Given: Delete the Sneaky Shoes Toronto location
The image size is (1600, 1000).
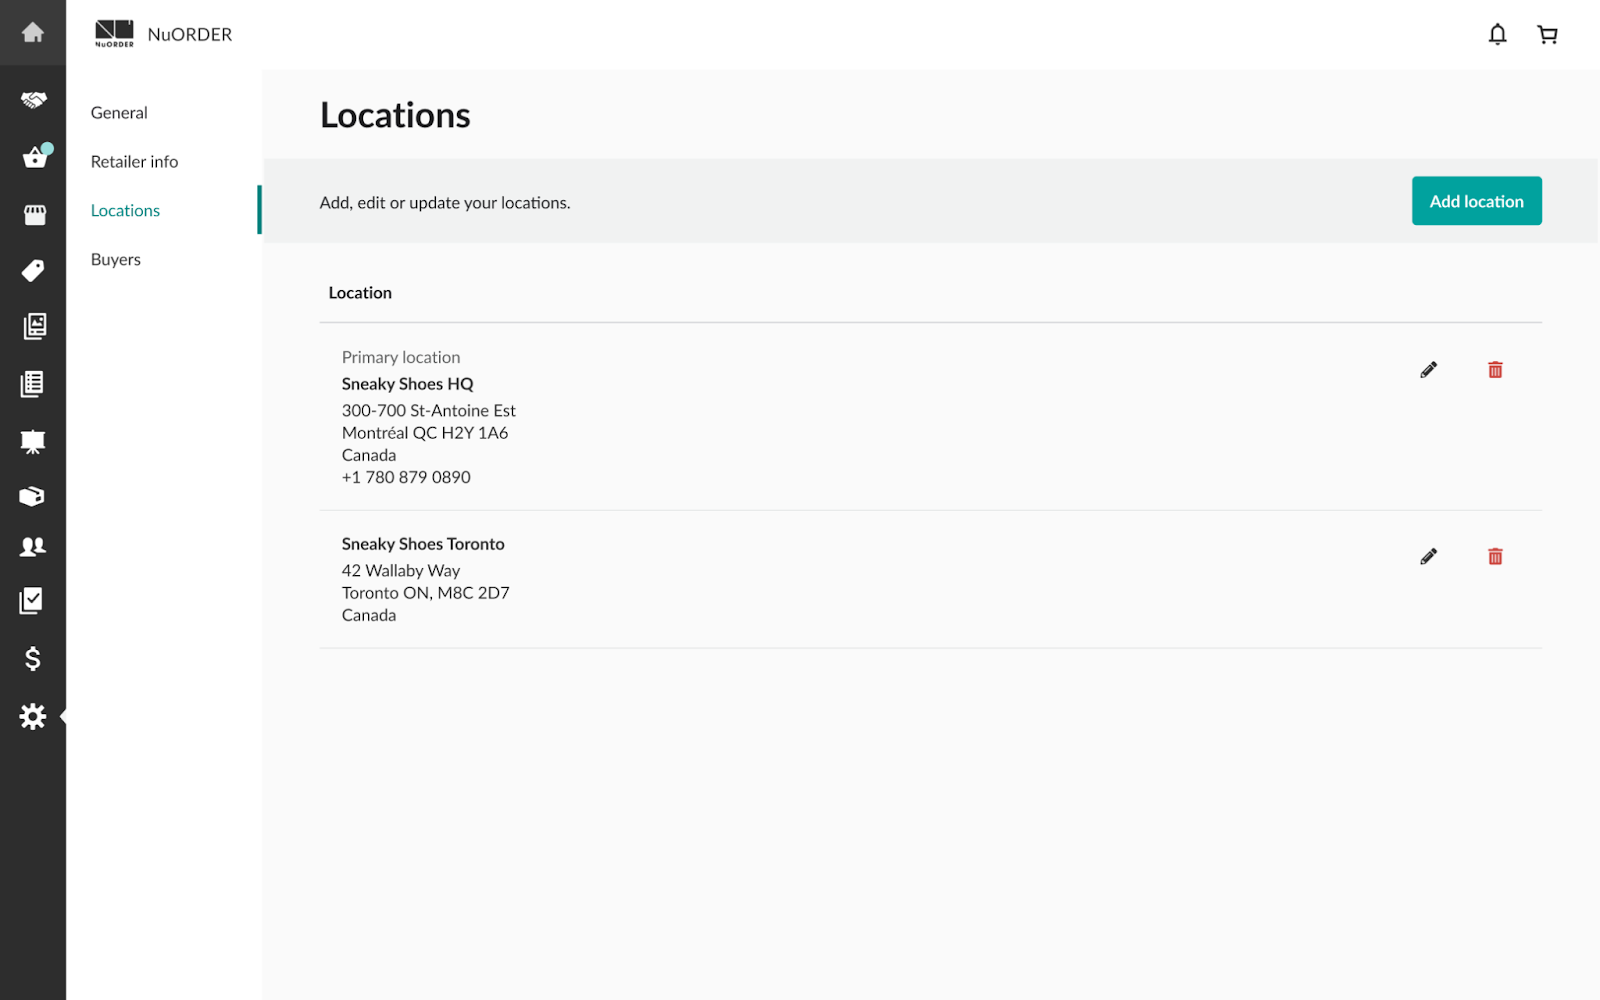Looking at the screenshot, I should pos(1495,557).
